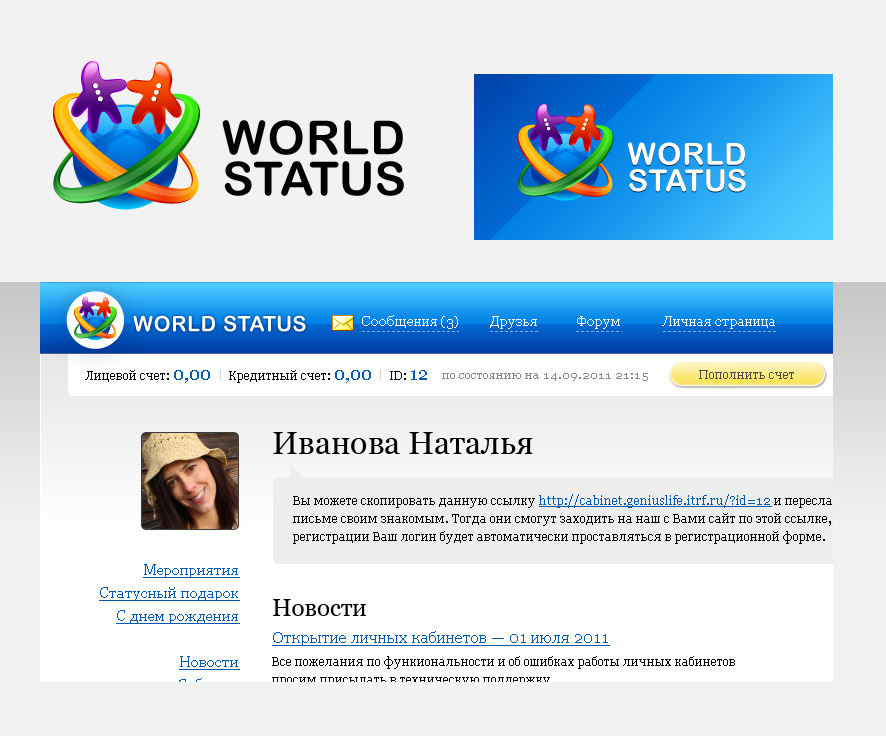Click Лицевой счет value 0,00
The height and width of the screenshot is (736, 886).
(192, 375)
